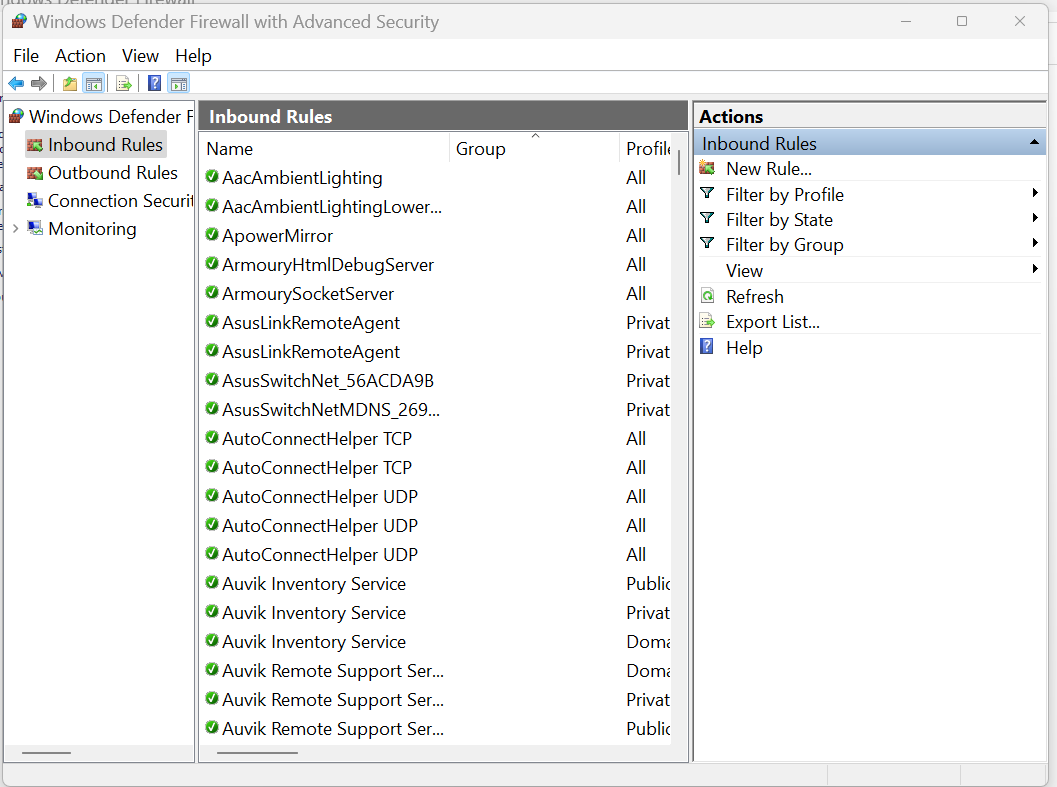
Task: Open the Action menu
Action: (80, 56)
